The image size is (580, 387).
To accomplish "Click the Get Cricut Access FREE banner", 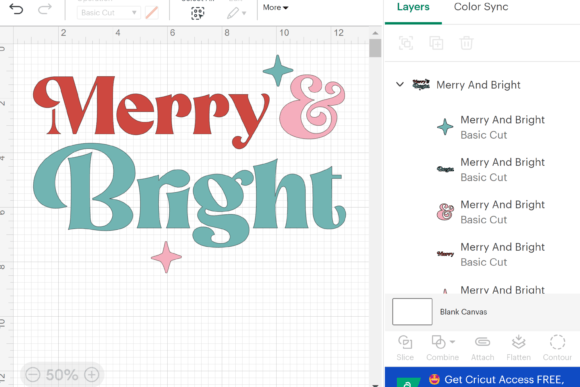I will [x=482, y=377].
